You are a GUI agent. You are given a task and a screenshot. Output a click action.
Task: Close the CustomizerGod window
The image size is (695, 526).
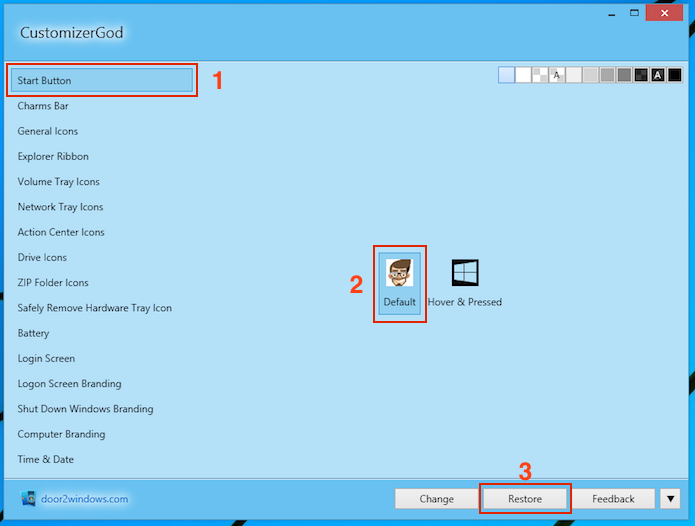click(664, 13)
